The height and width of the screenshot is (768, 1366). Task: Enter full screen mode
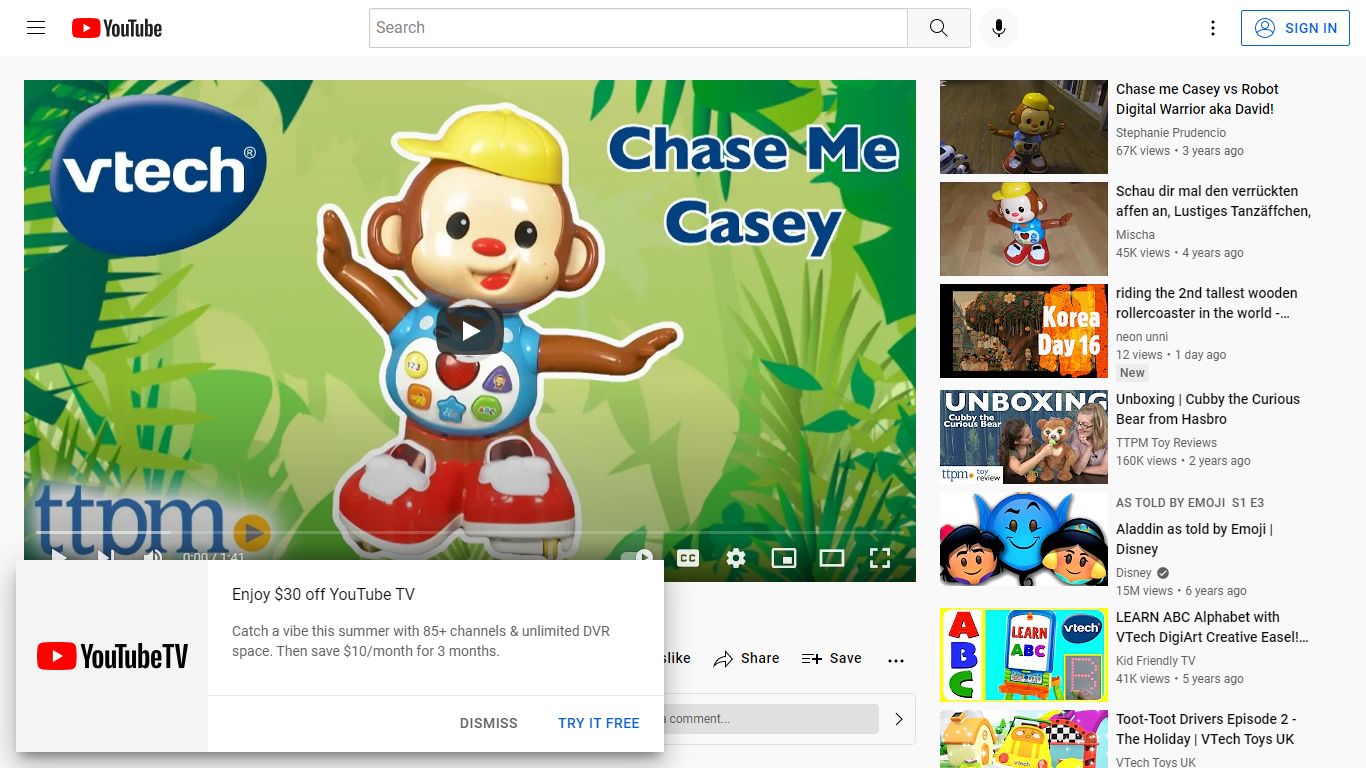[x=880, y=558]
